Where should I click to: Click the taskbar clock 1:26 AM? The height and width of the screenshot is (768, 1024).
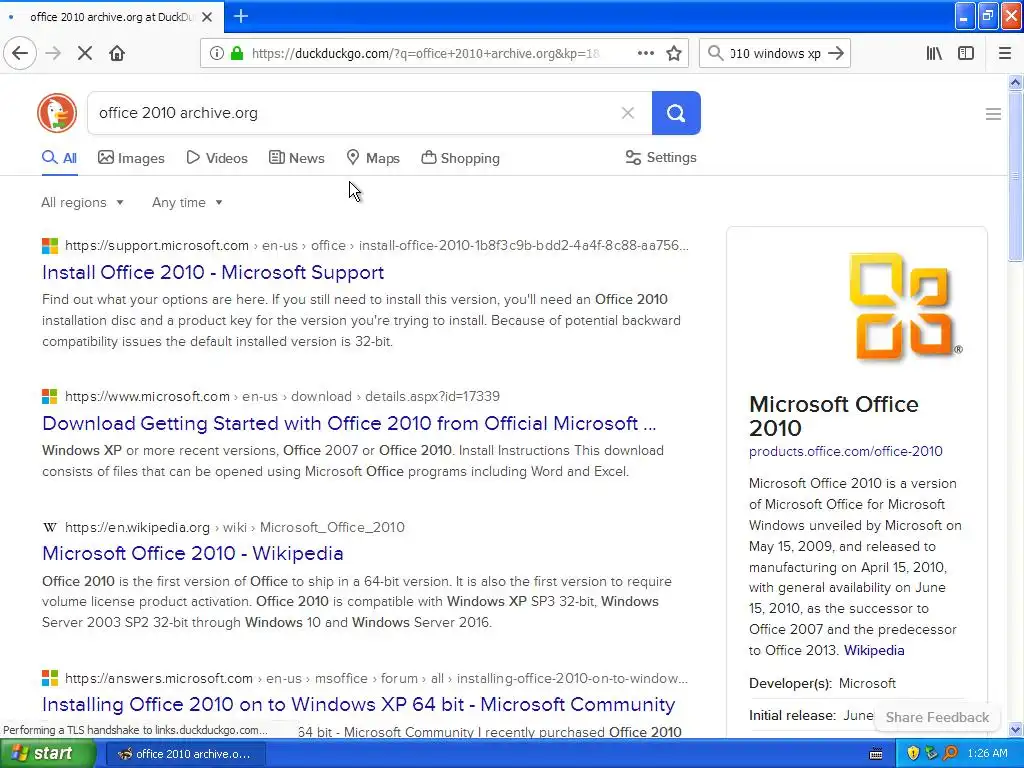987,754
